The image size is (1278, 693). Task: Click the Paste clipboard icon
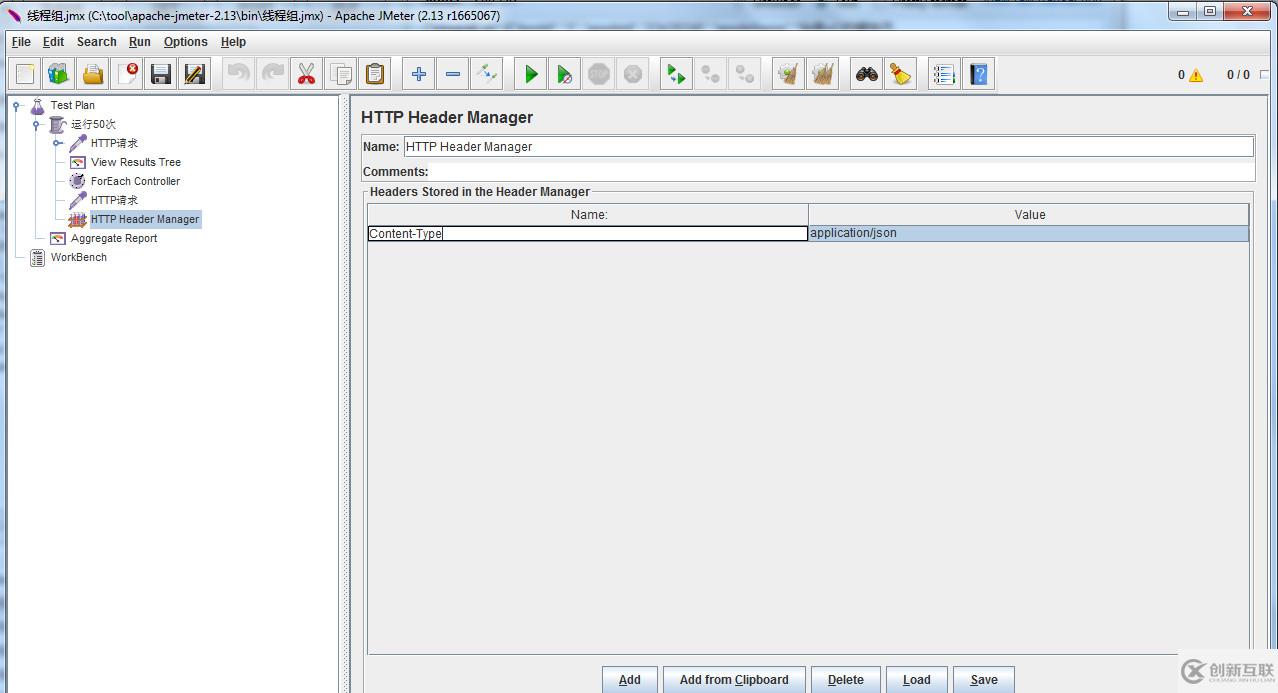(374, 74)
